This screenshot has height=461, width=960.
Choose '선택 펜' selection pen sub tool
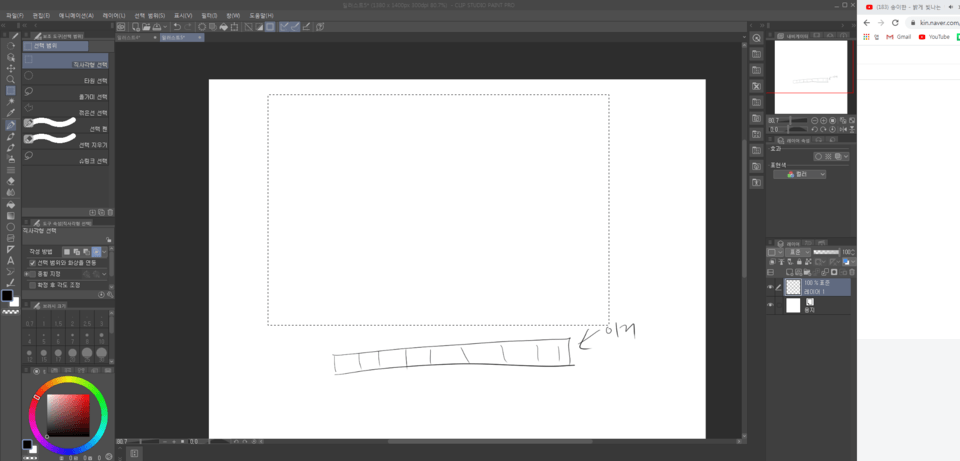pyautogui.click(x=66, y=126)
